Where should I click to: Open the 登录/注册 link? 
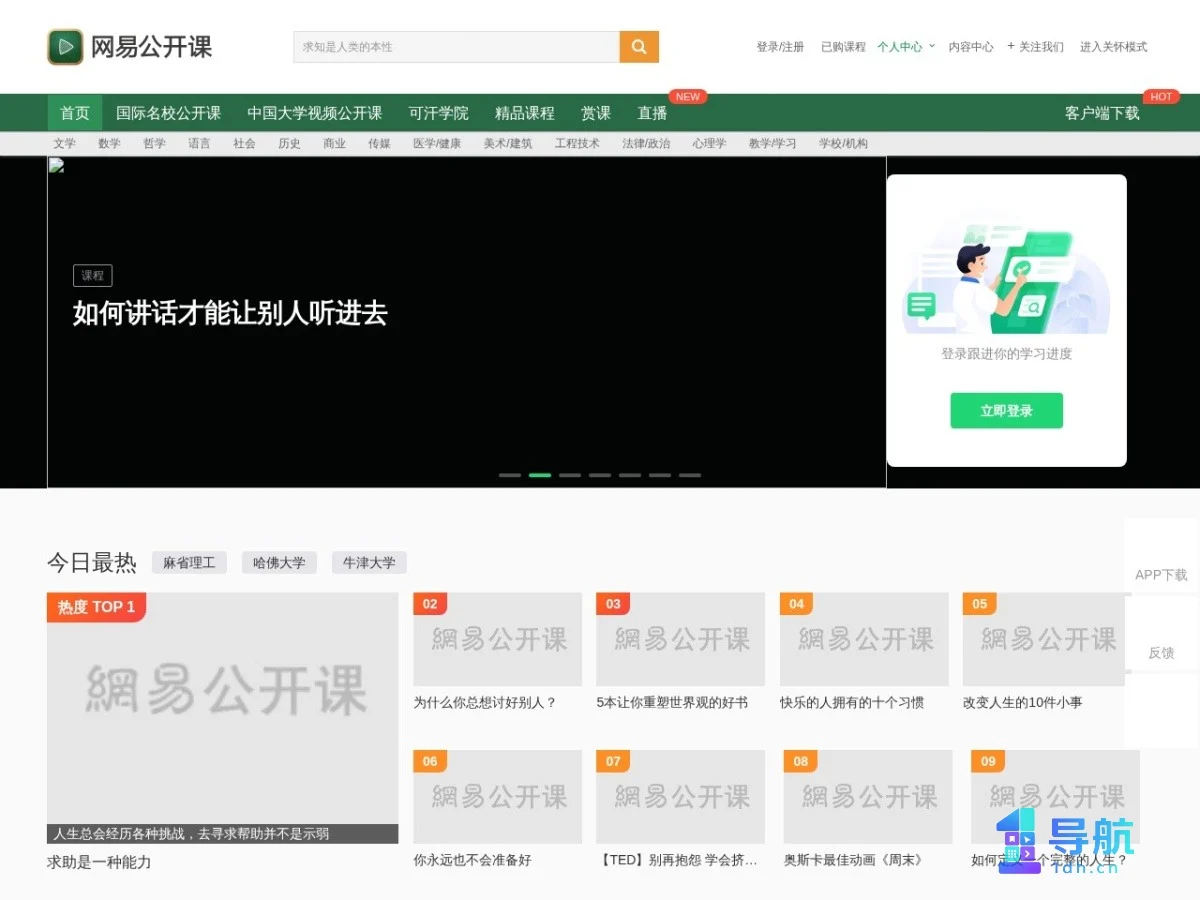[780, 47]
